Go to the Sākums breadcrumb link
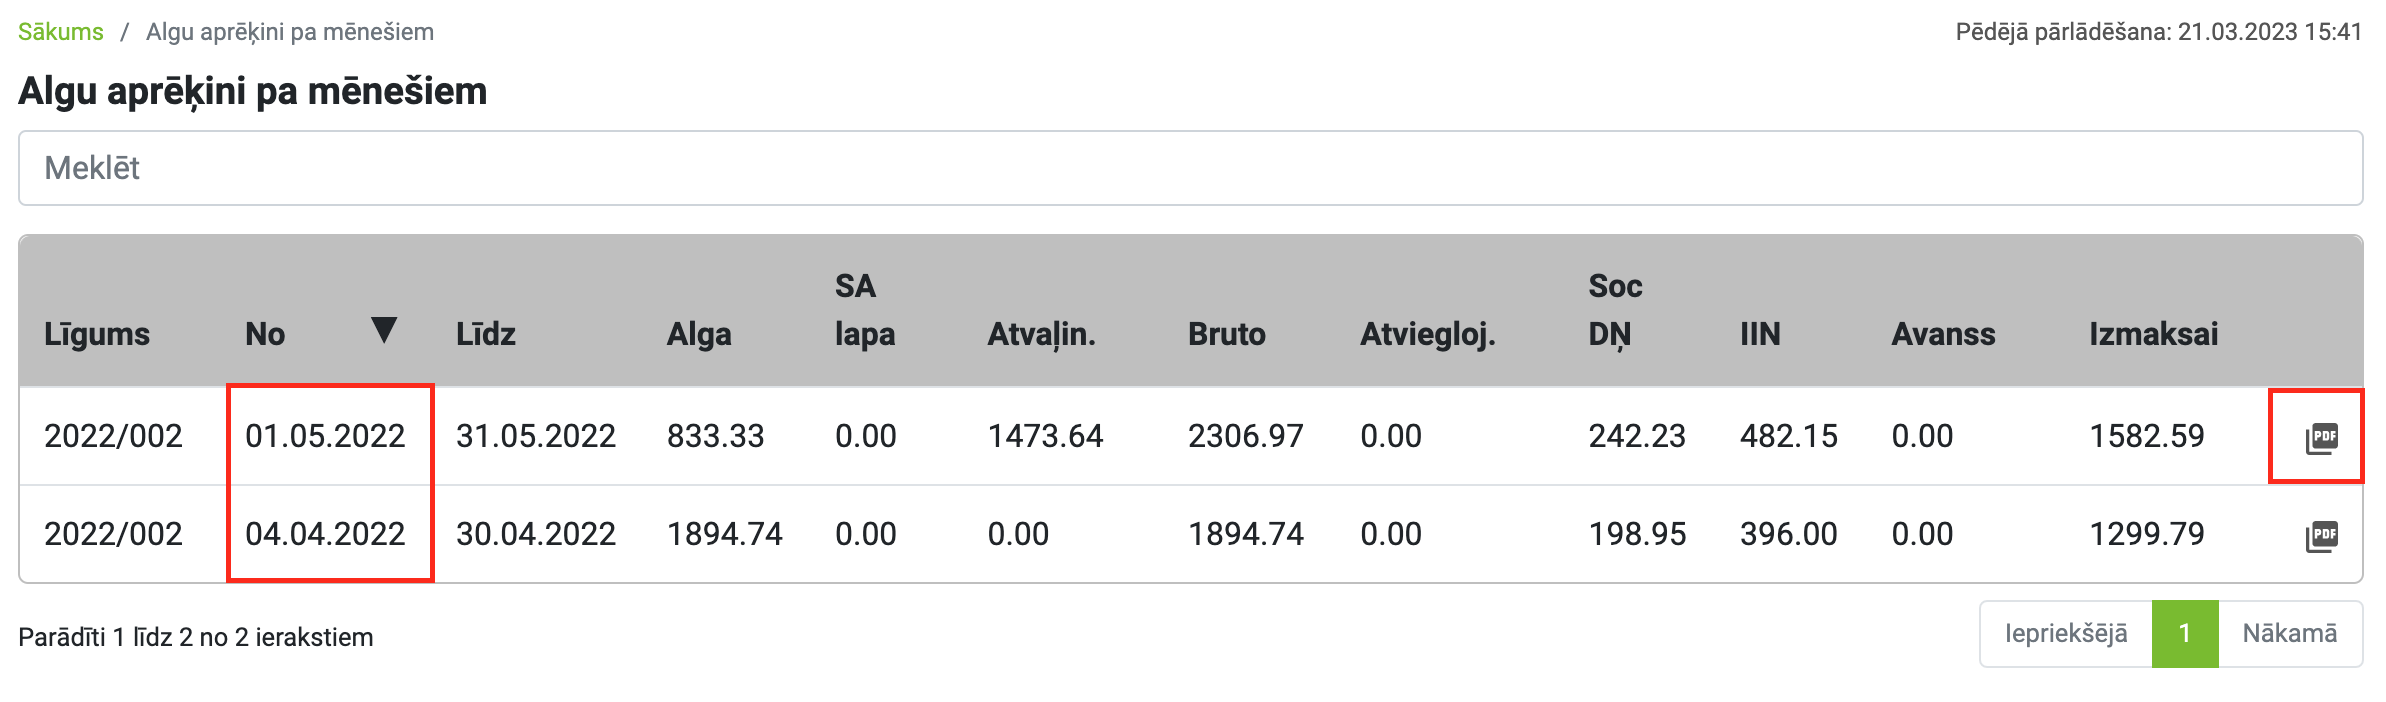 tap(61, 32)
